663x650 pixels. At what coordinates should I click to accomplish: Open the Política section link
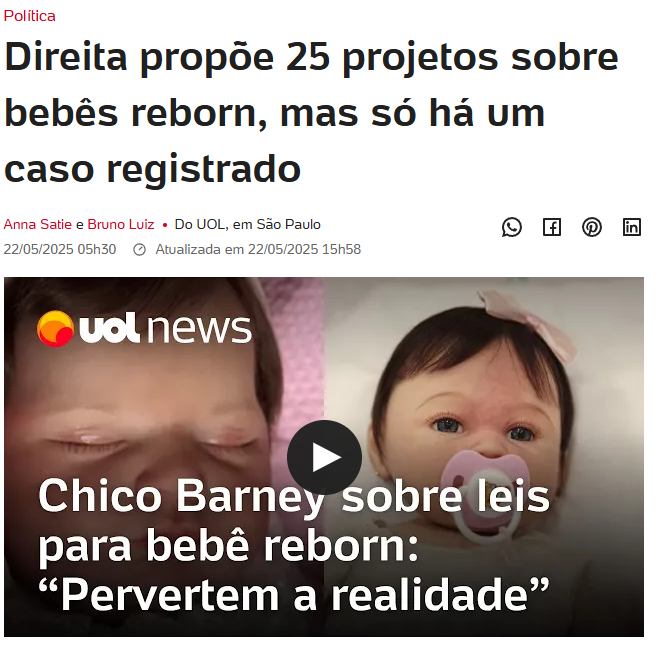[x=30, y=16]
